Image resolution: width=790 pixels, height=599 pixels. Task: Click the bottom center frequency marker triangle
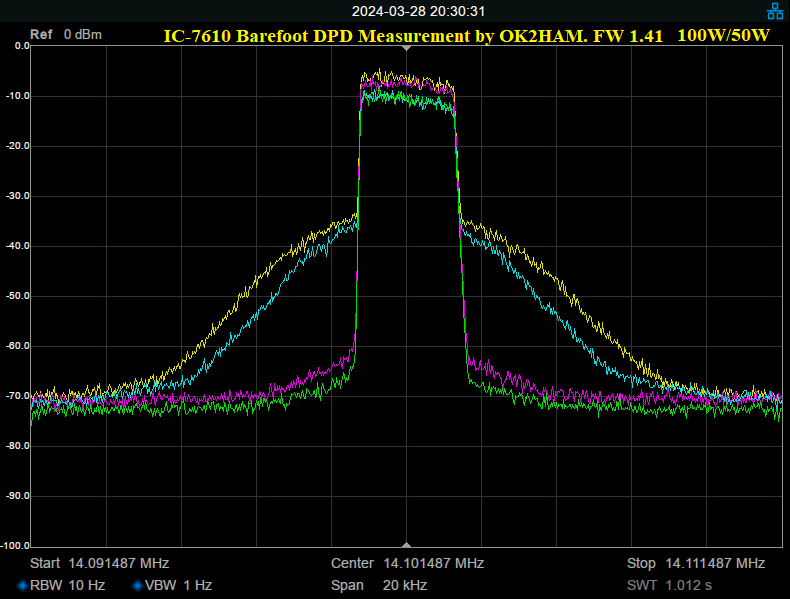coord(407,545)
